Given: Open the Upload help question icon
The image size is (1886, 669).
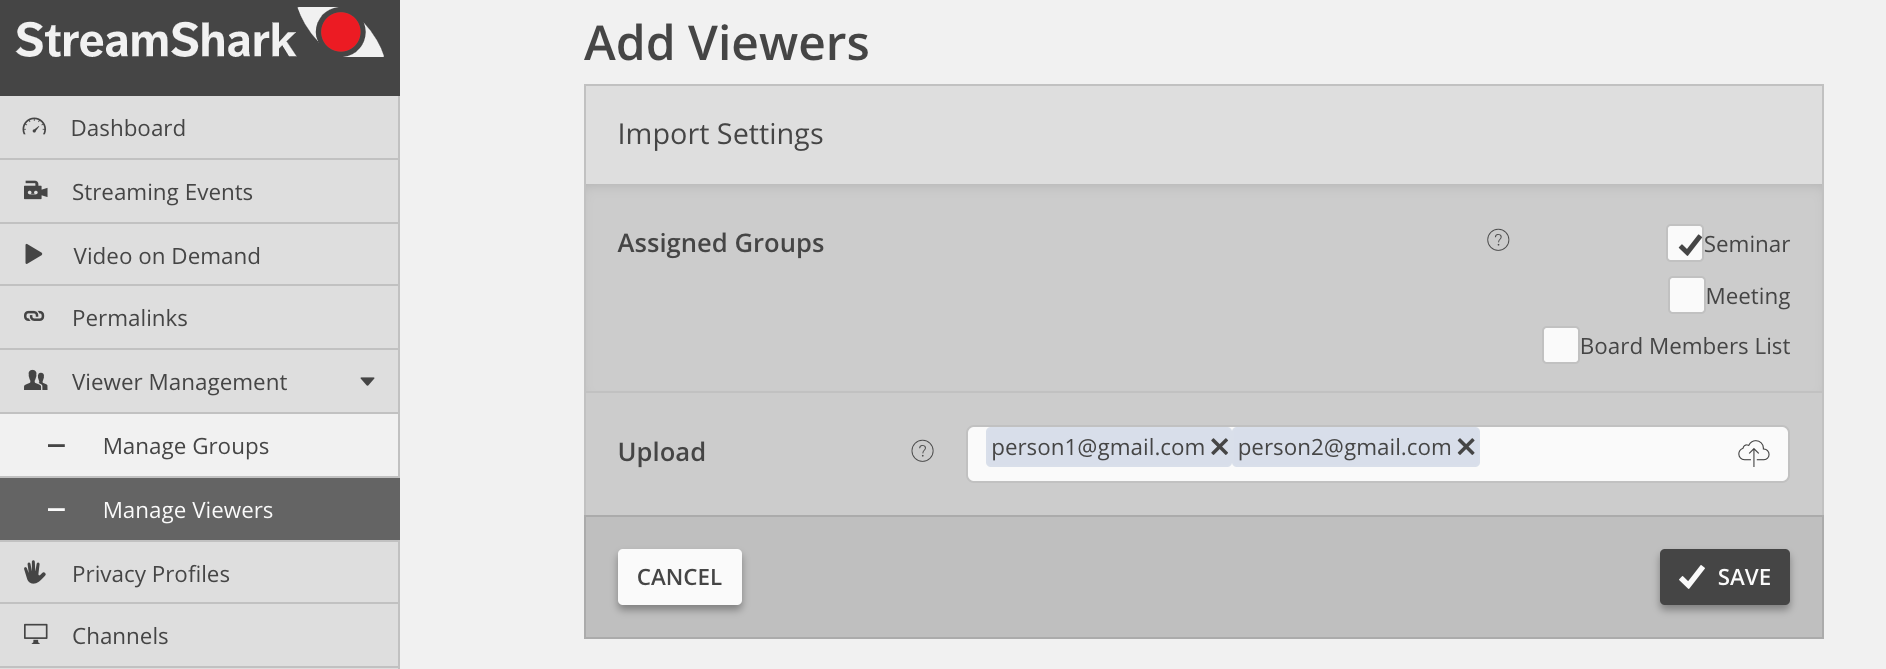Looking at the screenshot, I should [x=922, y=451].
